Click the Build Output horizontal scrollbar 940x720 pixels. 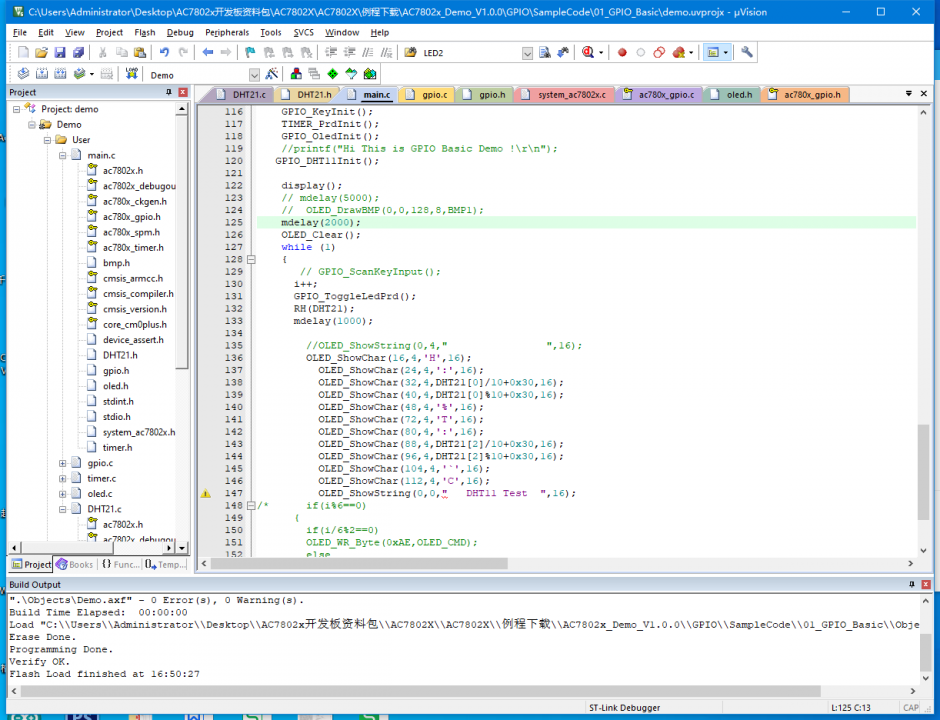click(421, 691)
